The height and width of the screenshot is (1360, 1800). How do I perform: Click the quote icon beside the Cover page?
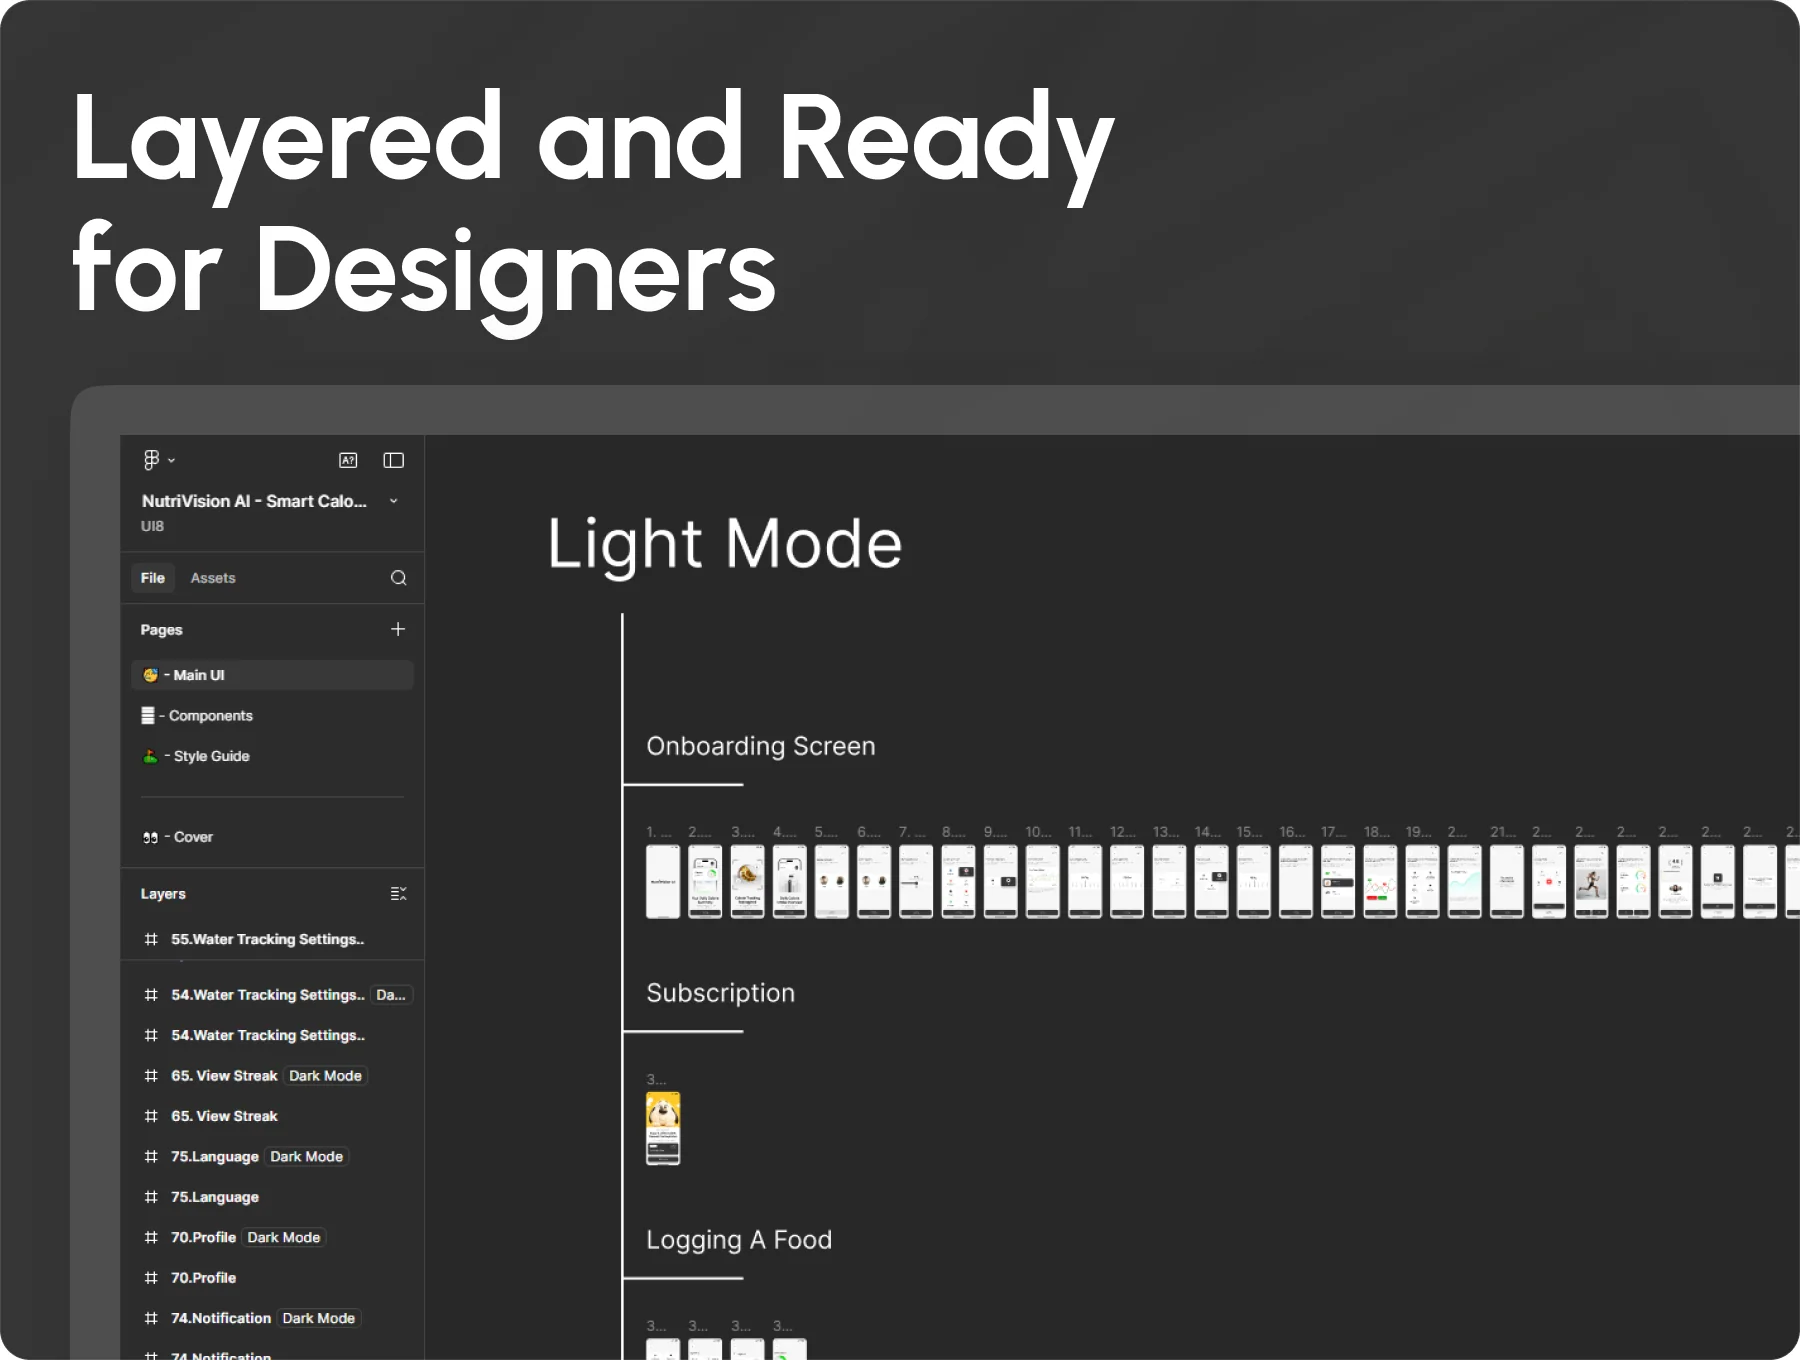point(150,837)
